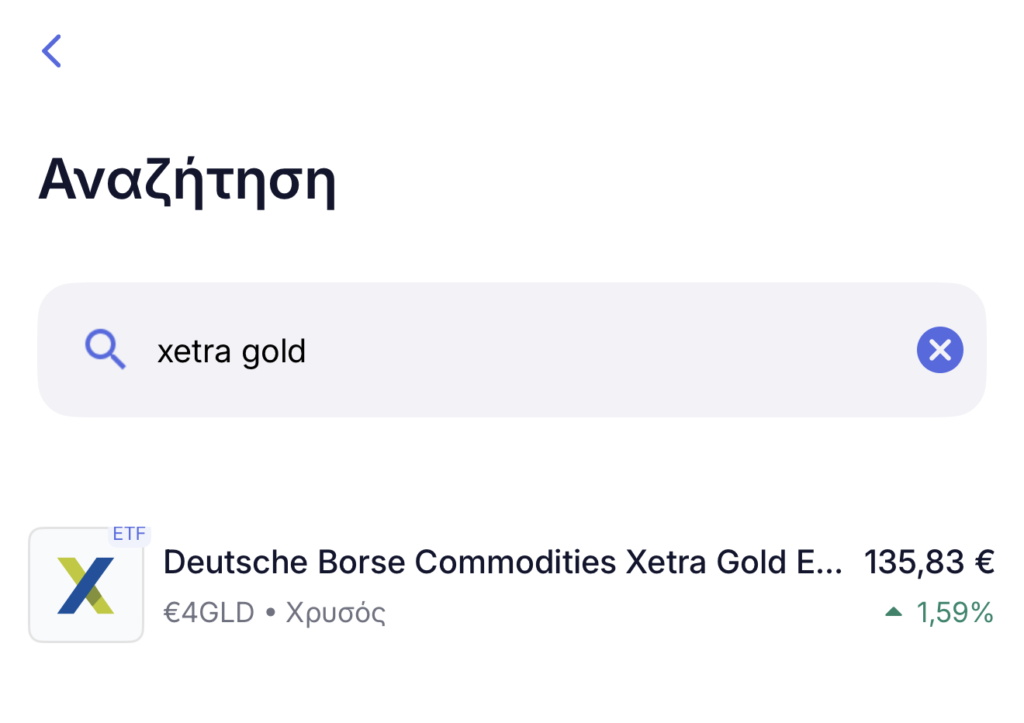
Task: Select the 135,83 € price value
Action: coord(928,562)
